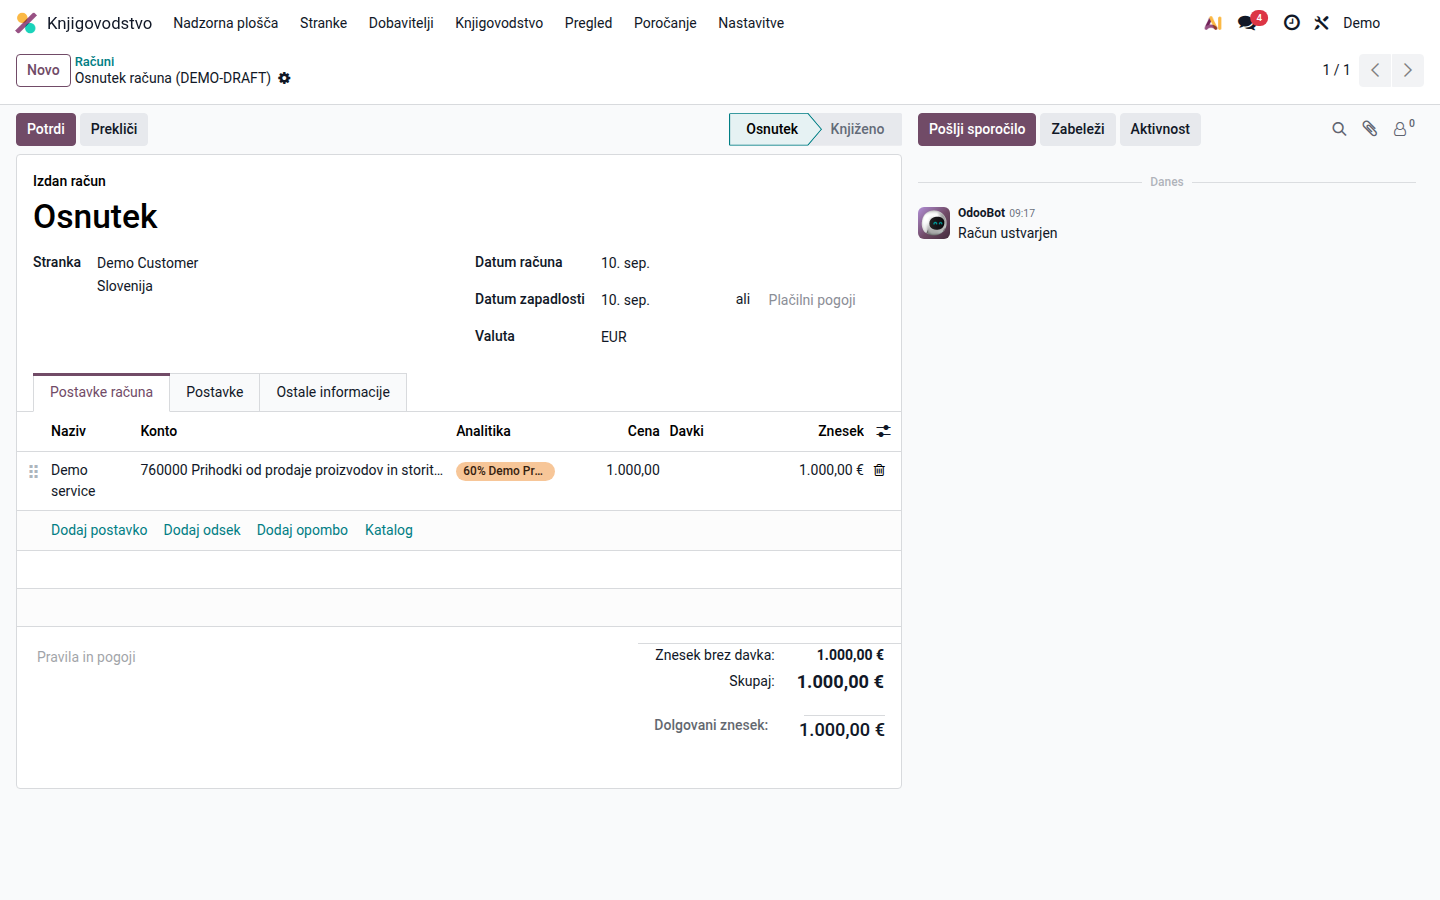Screen dimensions: 1440x900
Task: Open the gear actions menu beside draft title
Action: (284, 78)
